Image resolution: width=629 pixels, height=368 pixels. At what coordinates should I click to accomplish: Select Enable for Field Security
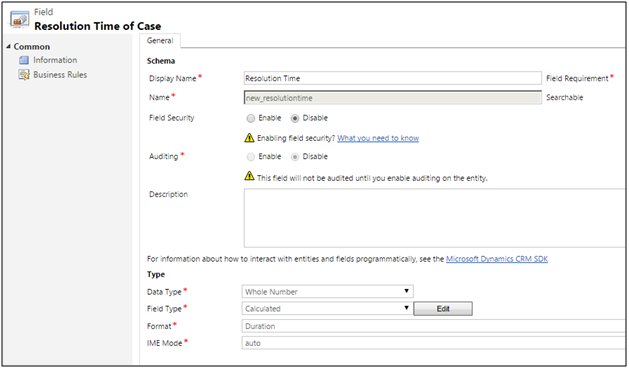(251, 118)
